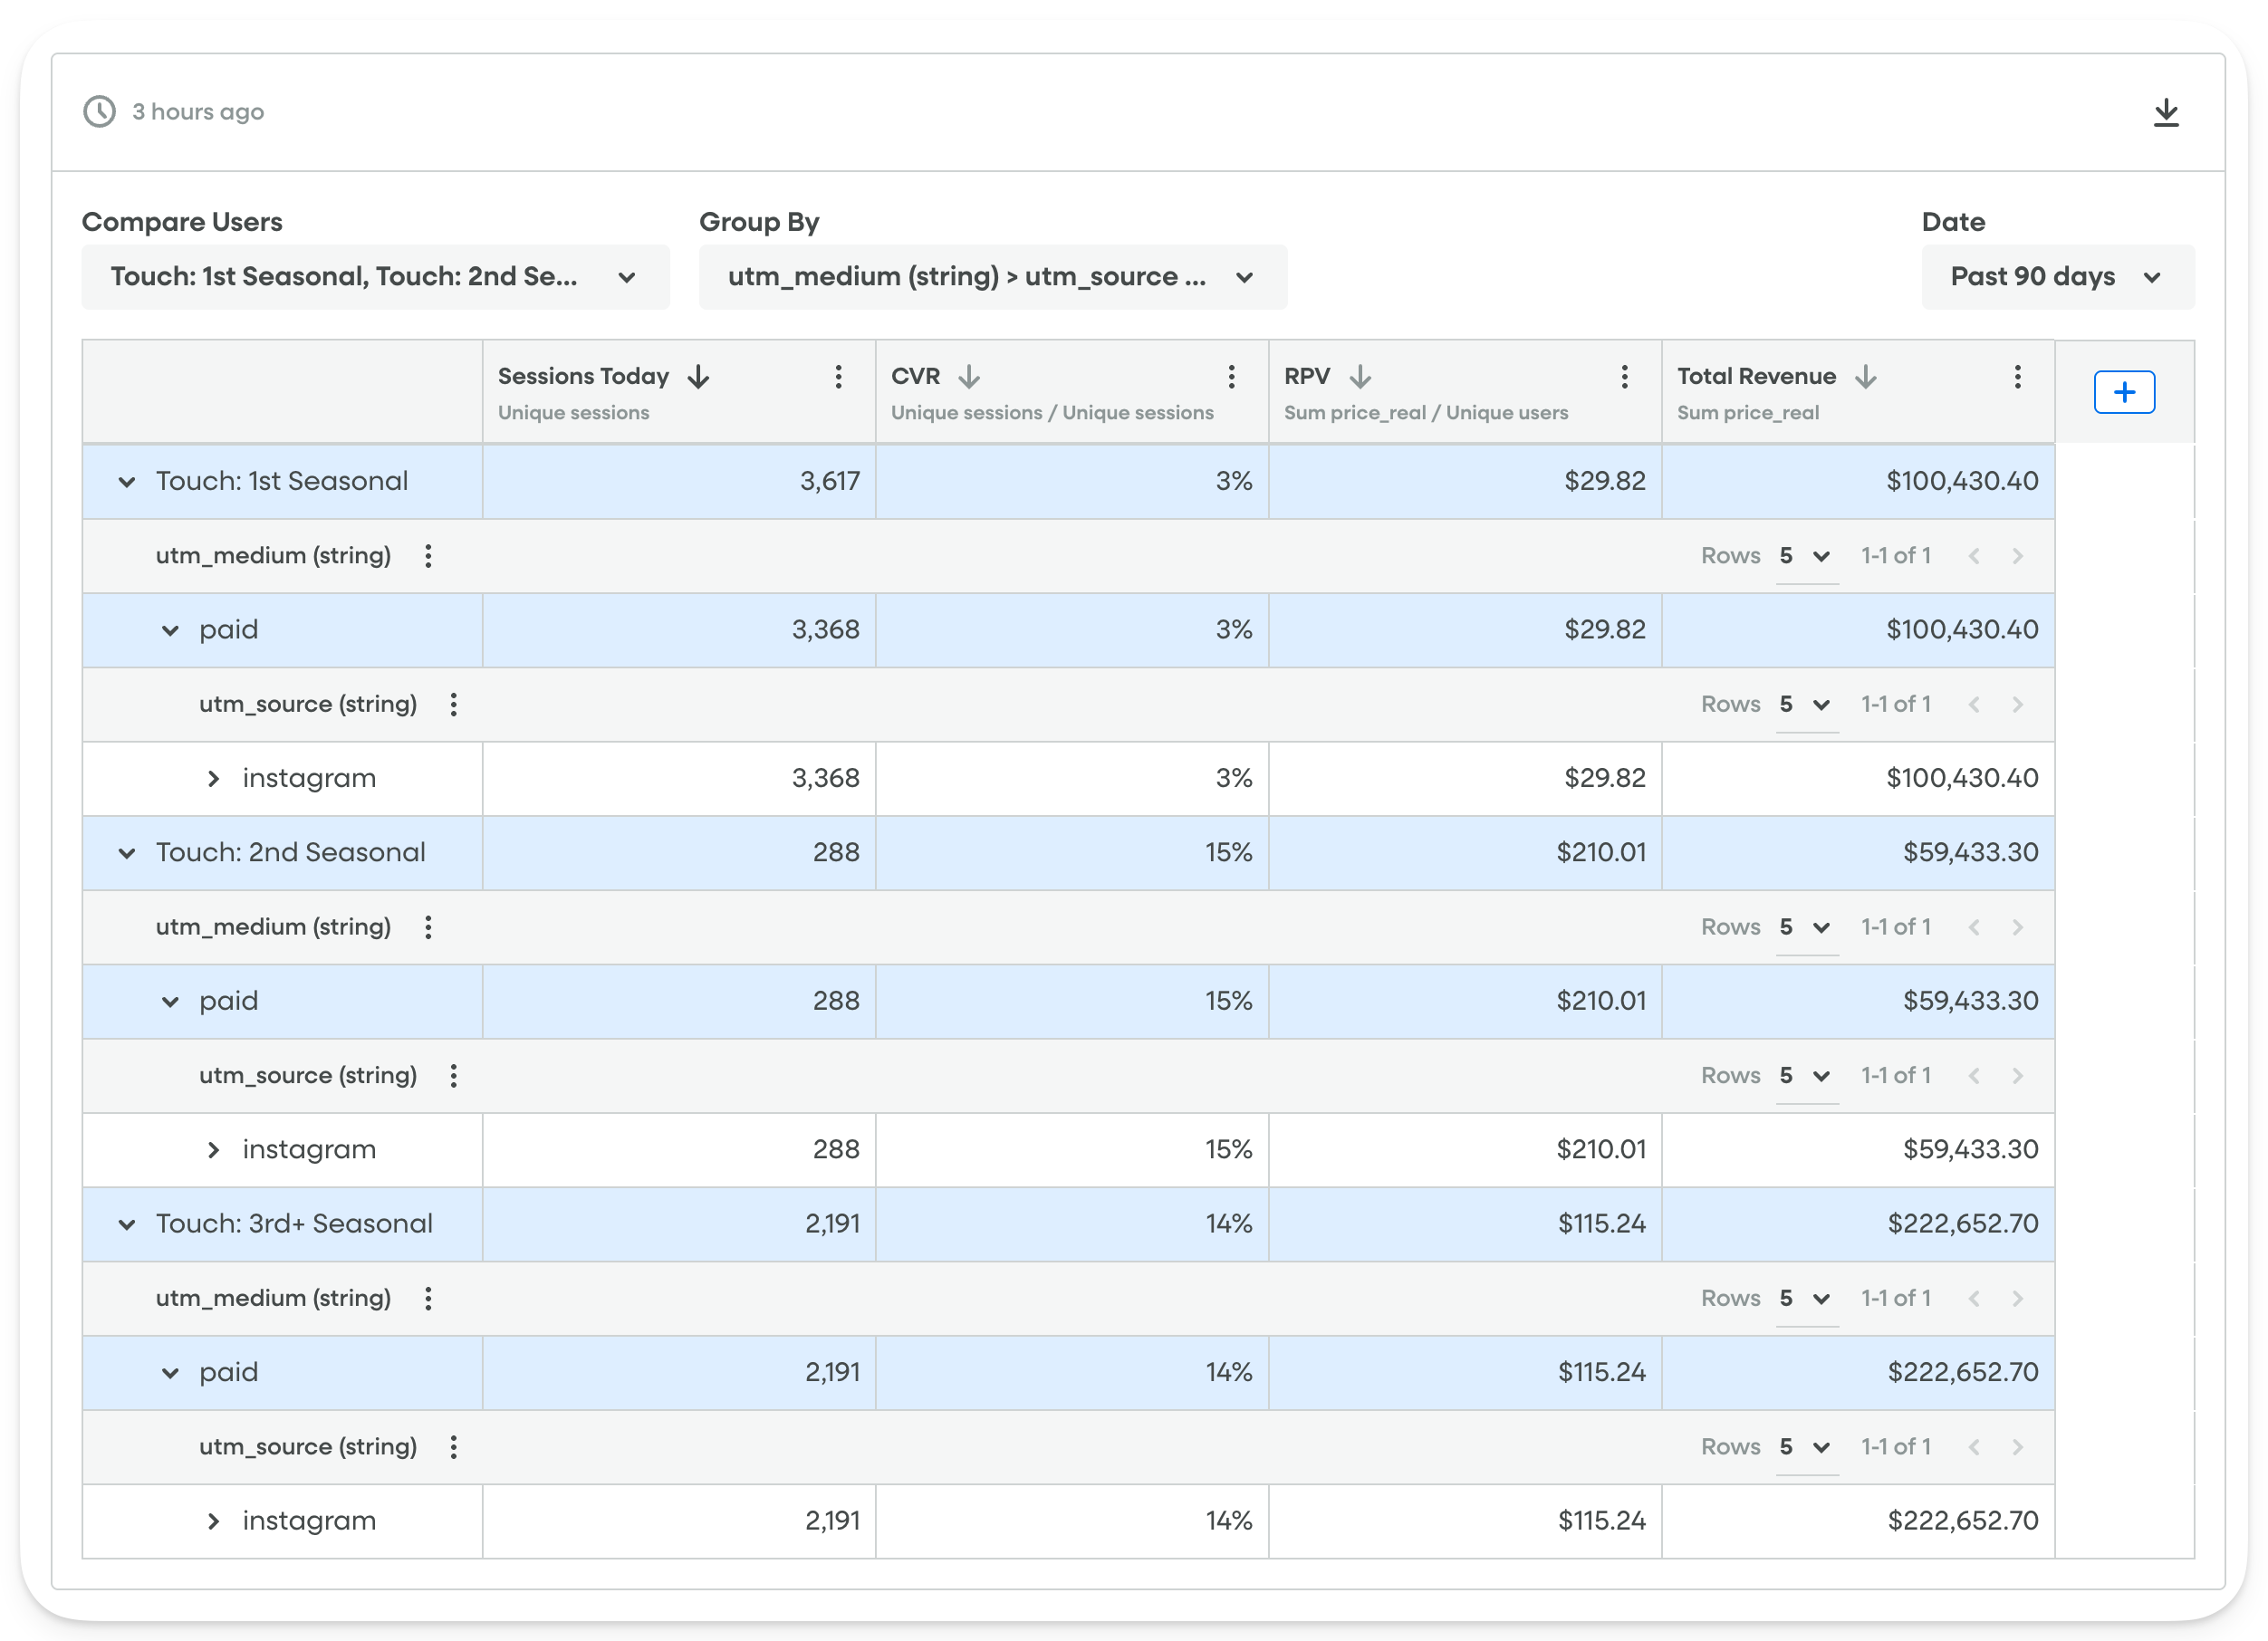Add a new column with the plus button

coord(2124,392)
